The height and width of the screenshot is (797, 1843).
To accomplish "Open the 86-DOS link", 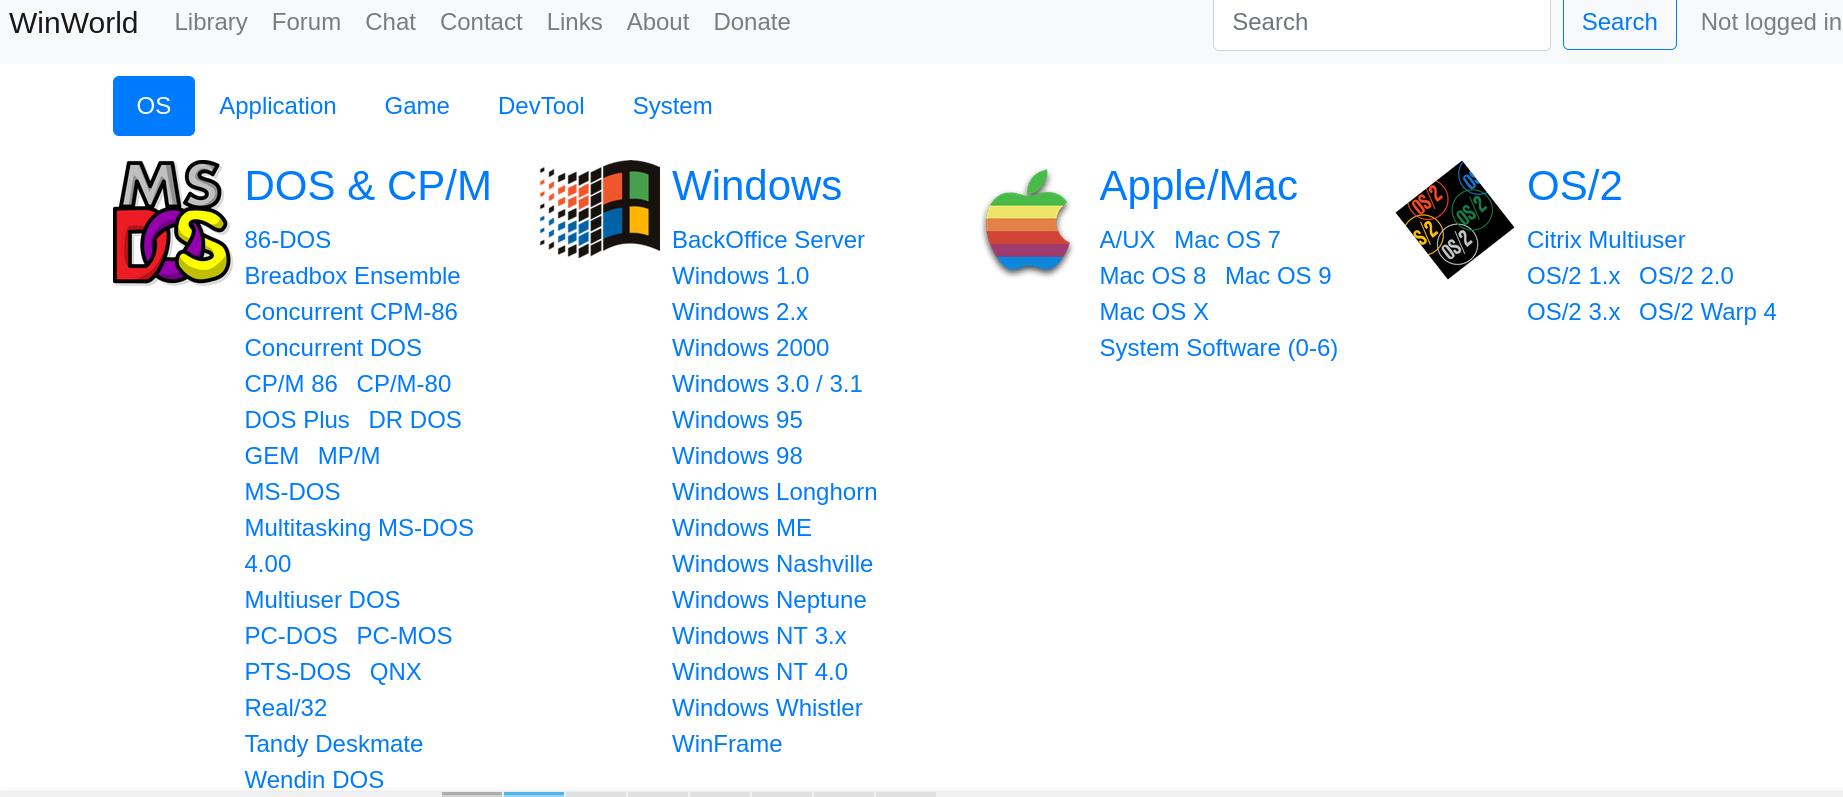I will tap(288, 240).
